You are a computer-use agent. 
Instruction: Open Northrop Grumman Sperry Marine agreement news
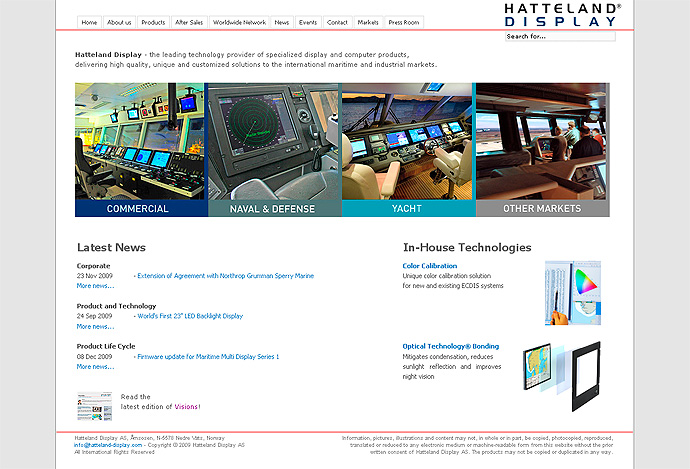click(x=225, y=275)
